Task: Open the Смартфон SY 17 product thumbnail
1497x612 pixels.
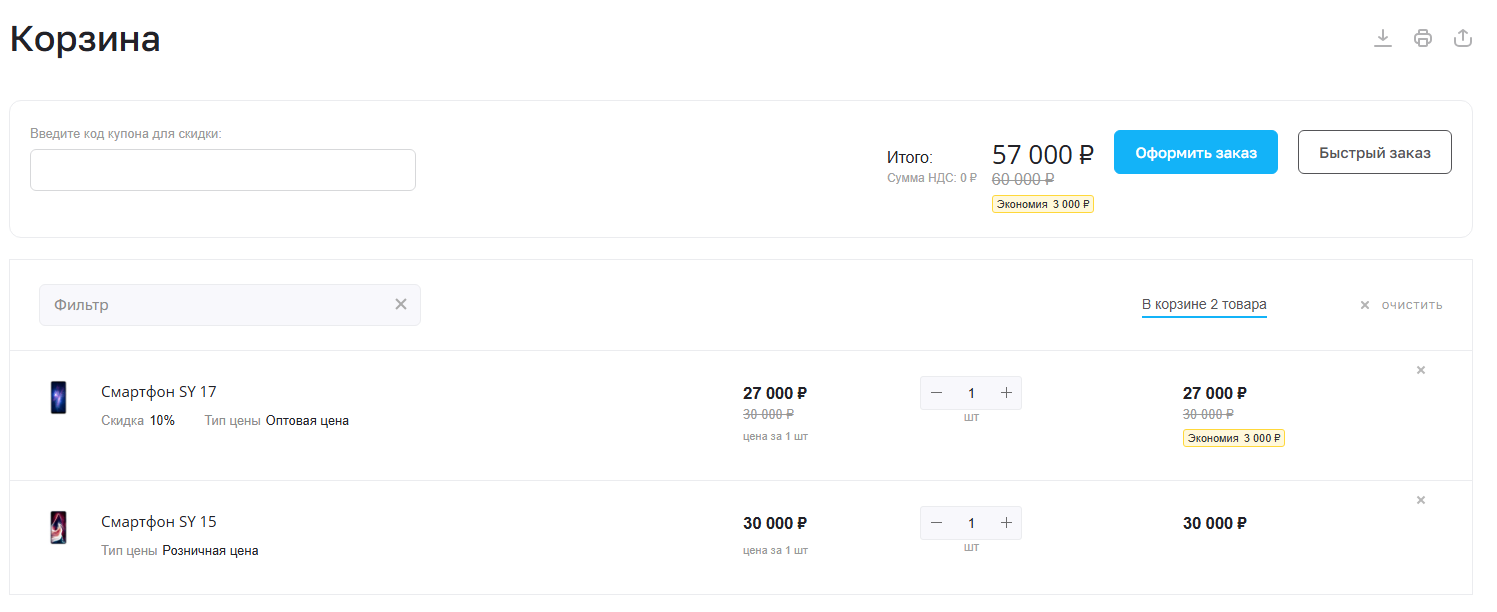Action: (59, 397)
